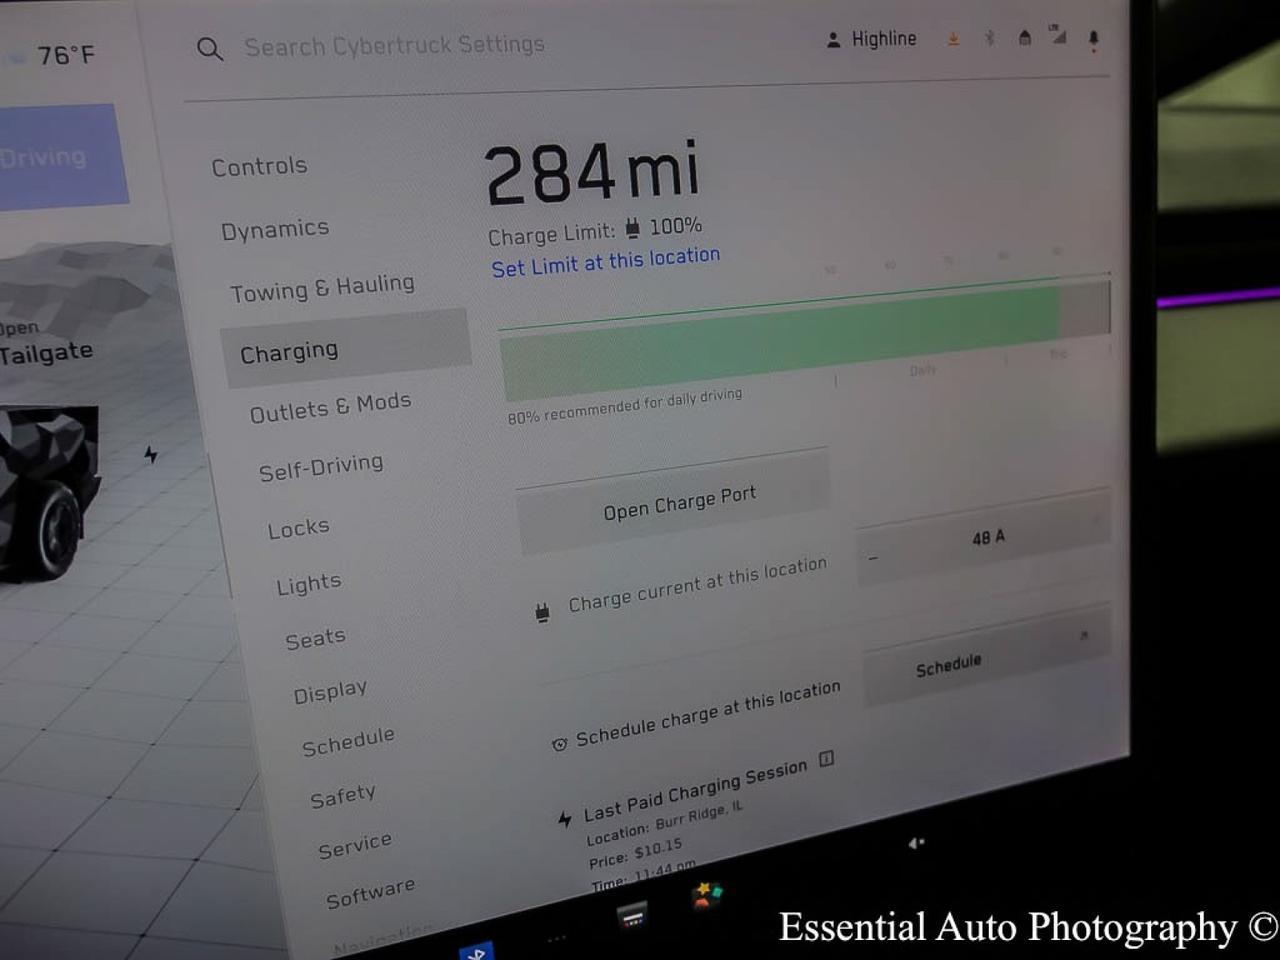The width and height of the screenshot is (1280, 960).
Task: Tap the gray end of charge limit bar
Action: click(1085, 309)
